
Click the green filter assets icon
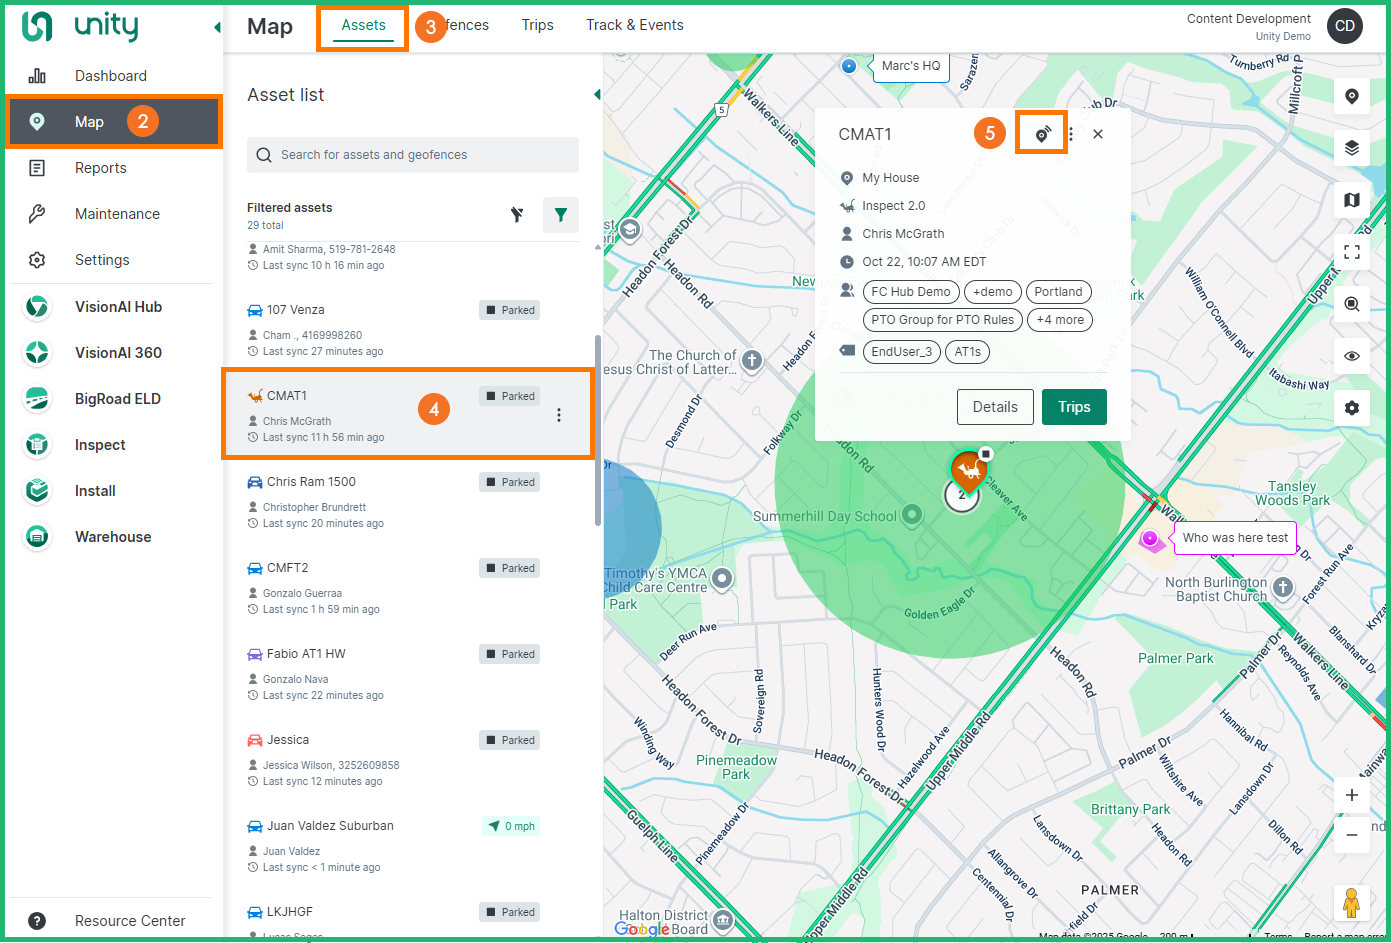[560, 214]
